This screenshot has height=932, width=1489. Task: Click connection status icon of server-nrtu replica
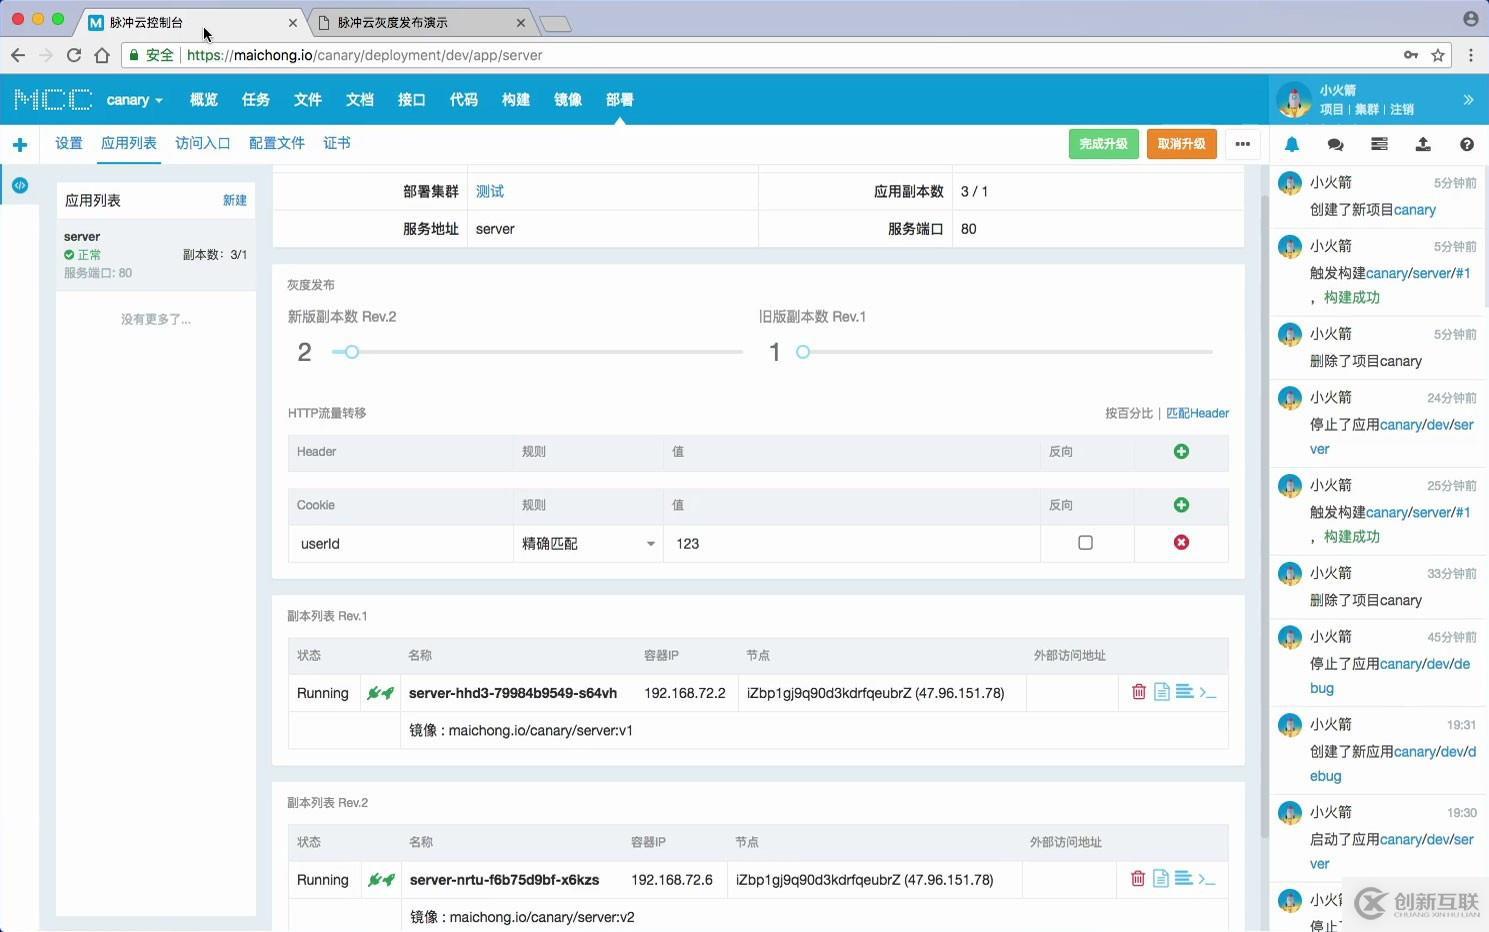381,880
